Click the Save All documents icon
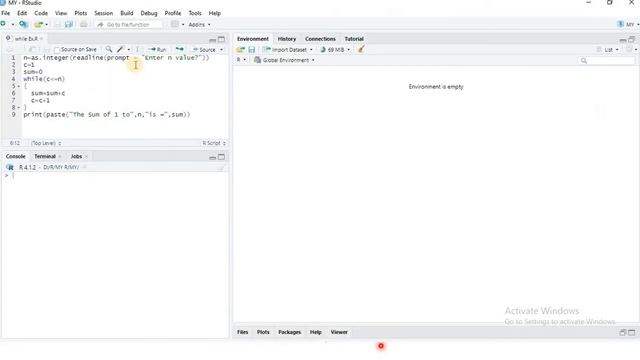 [69, 24]
